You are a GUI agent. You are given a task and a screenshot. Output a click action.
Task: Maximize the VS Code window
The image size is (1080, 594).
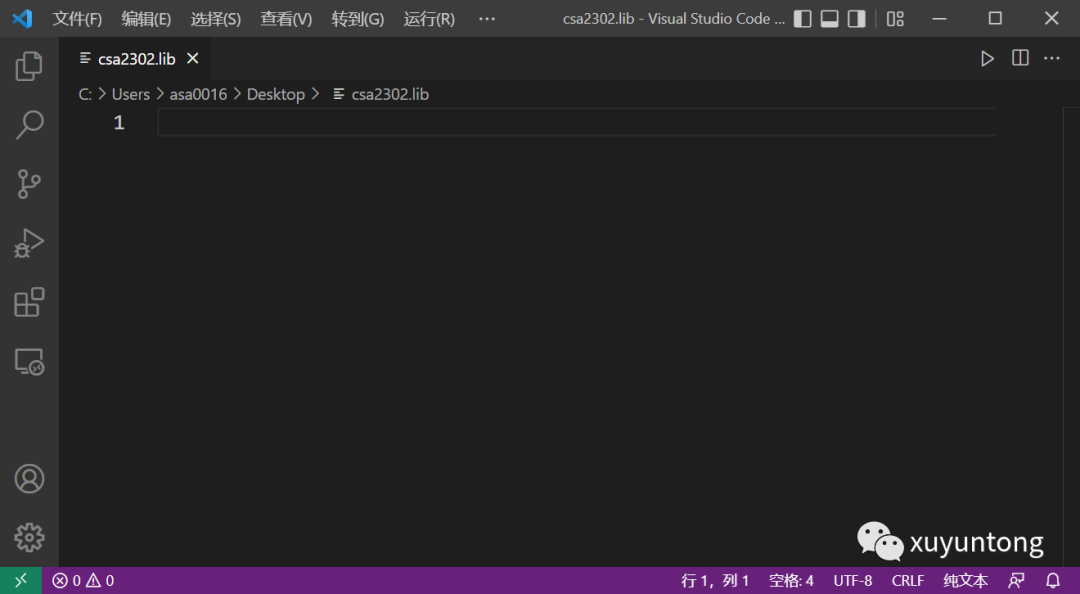pos(995,19)
